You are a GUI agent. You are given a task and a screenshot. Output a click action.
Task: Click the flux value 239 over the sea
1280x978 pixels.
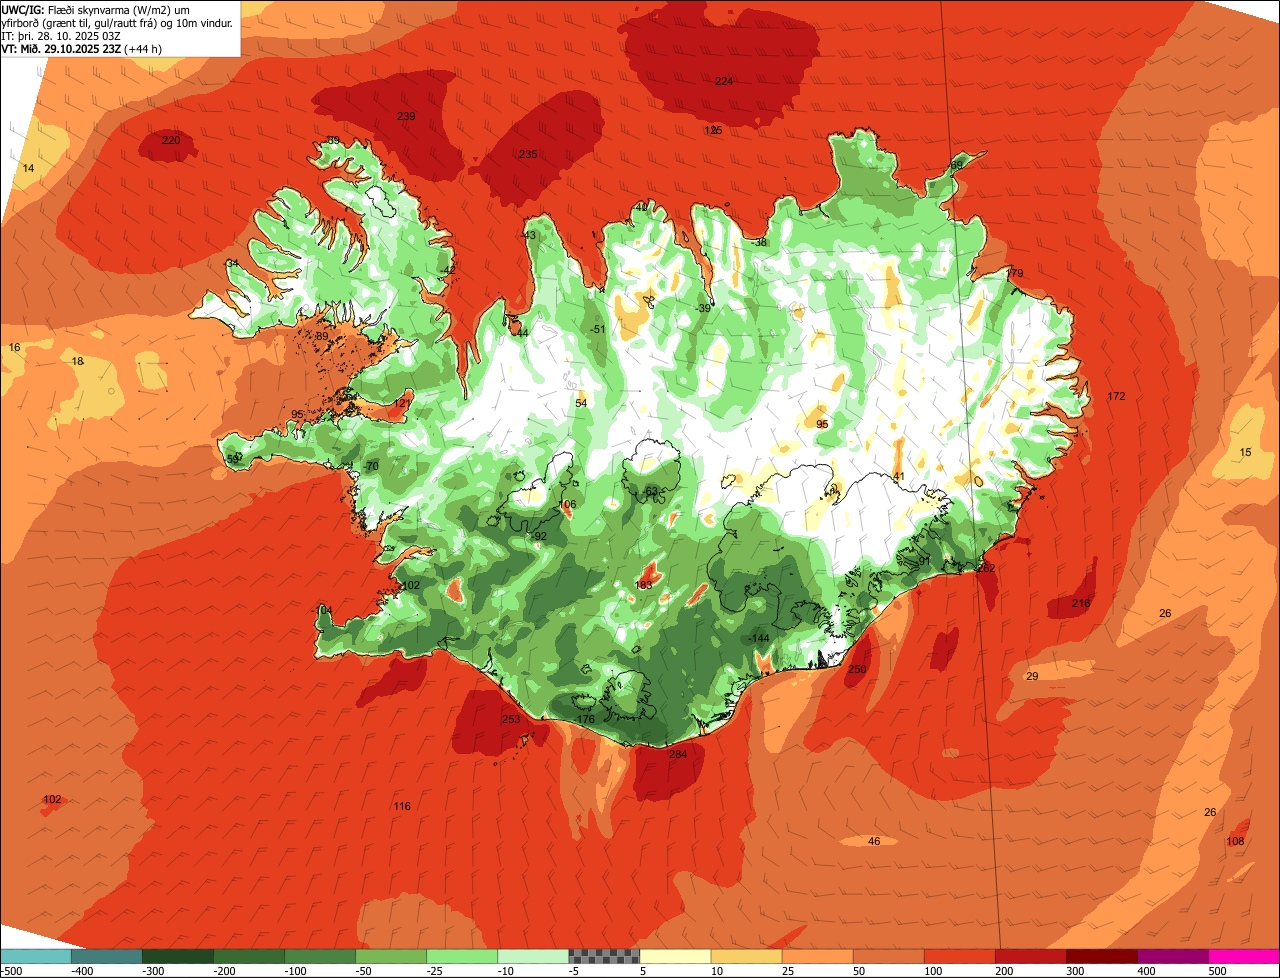406,117
